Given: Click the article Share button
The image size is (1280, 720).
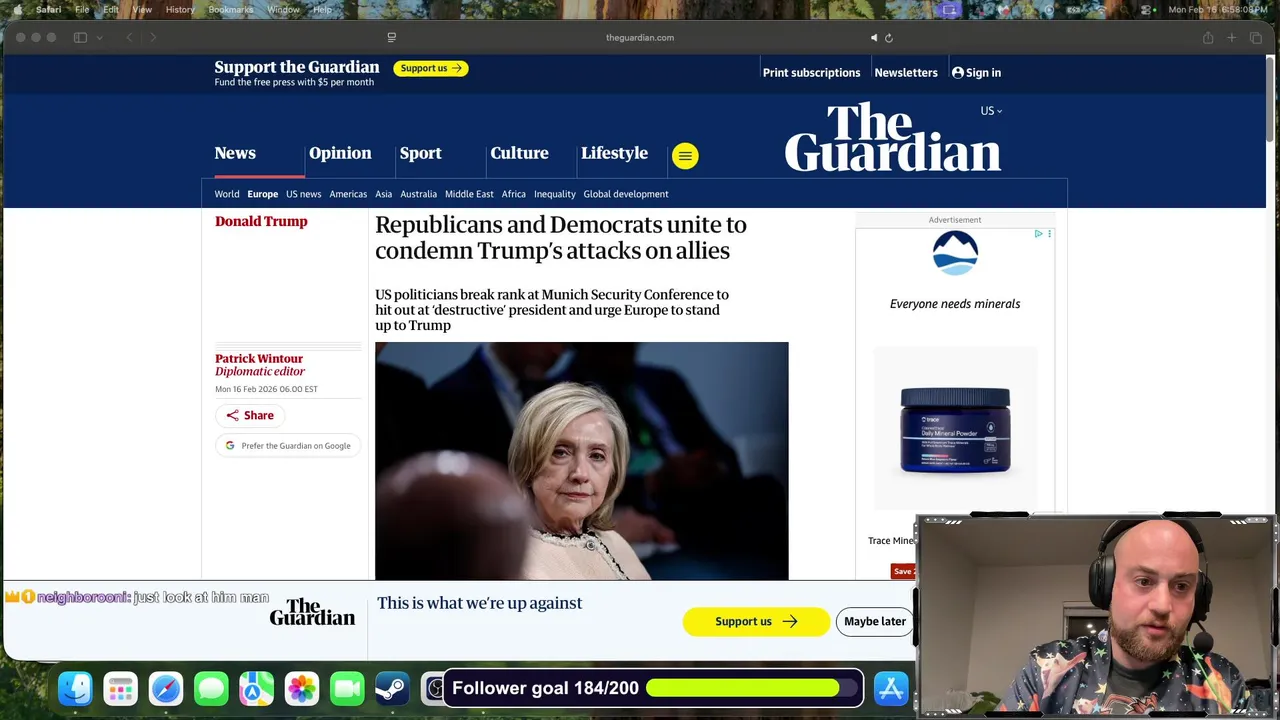Looking at the screenshot, I should pos(250,415).
